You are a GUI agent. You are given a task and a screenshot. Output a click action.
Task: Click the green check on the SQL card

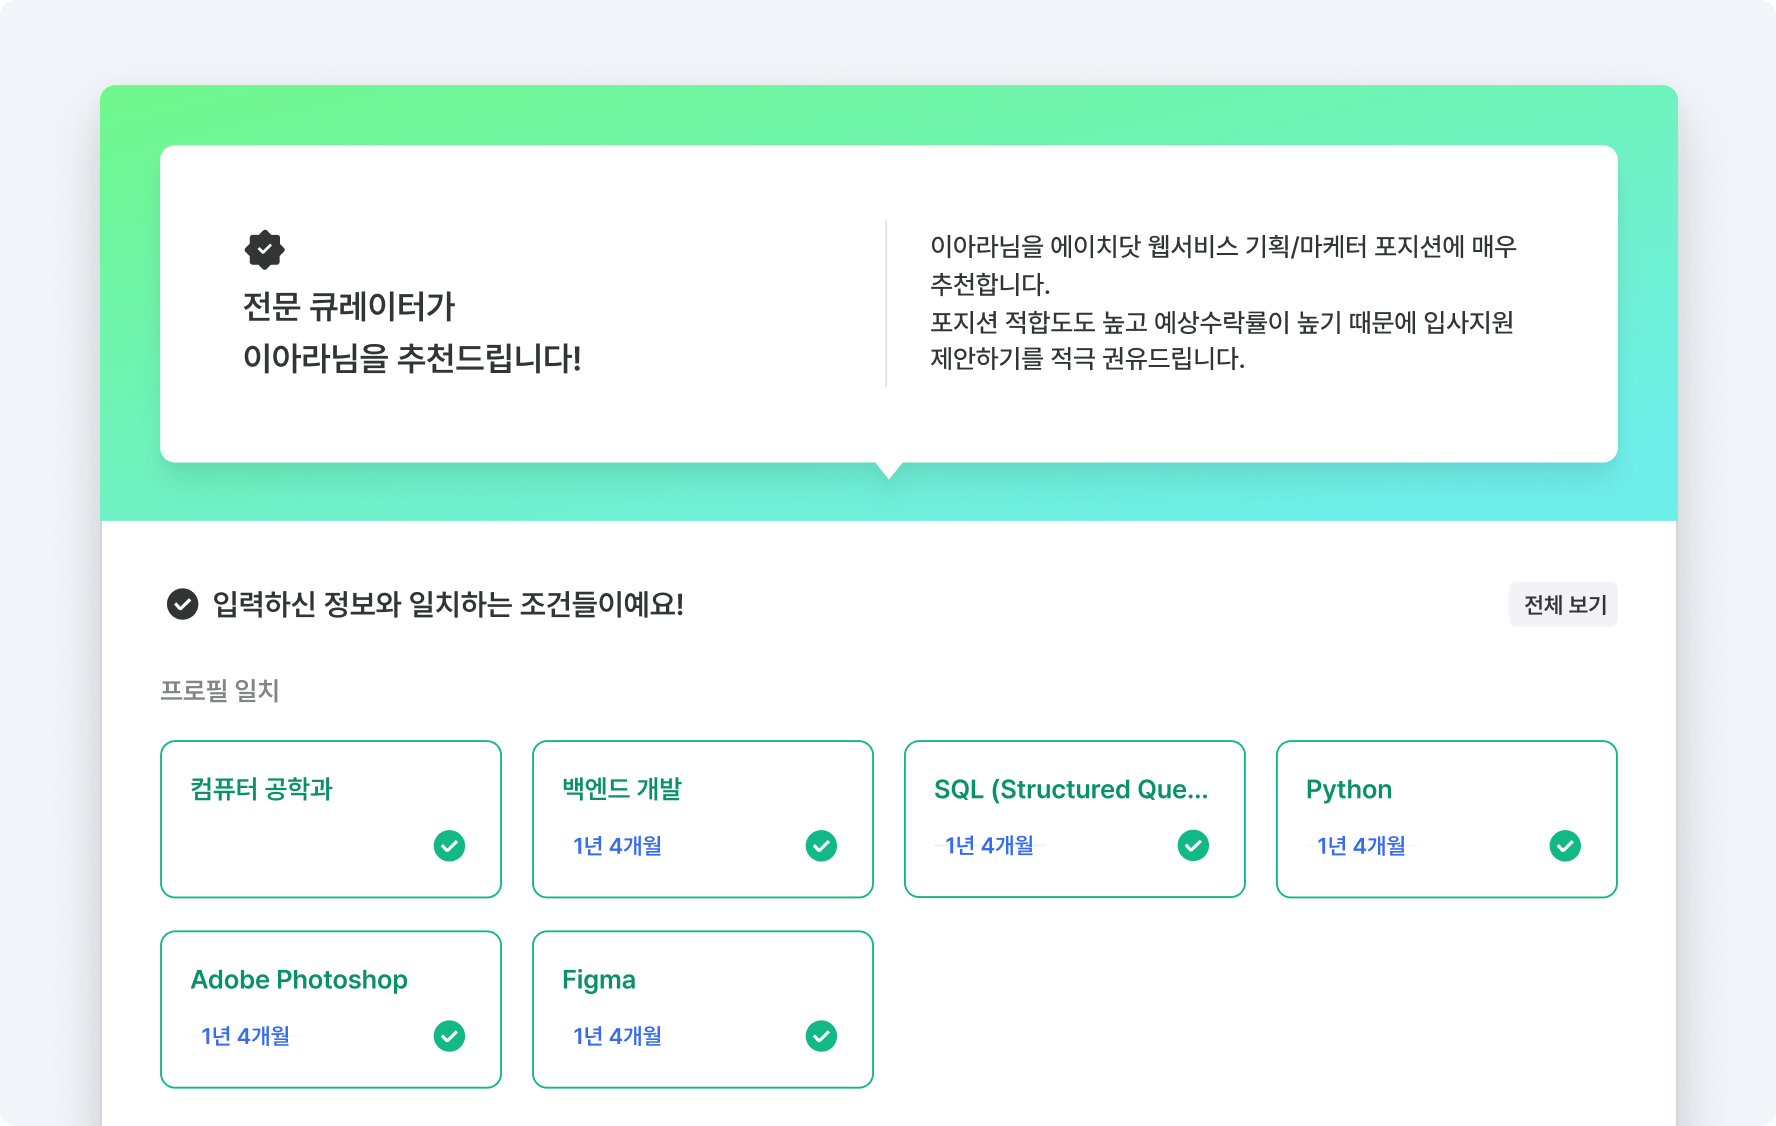(1193, 846)
